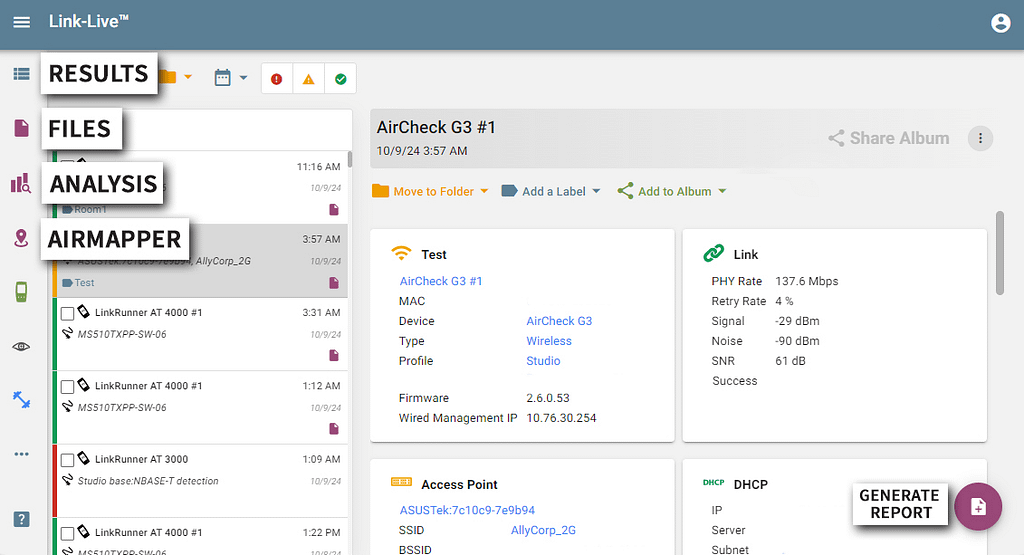Check the LinkRunner AT 4000 3:31 AM checkbox
Viewport: 1024px width, 555px height.
[67, 314]
